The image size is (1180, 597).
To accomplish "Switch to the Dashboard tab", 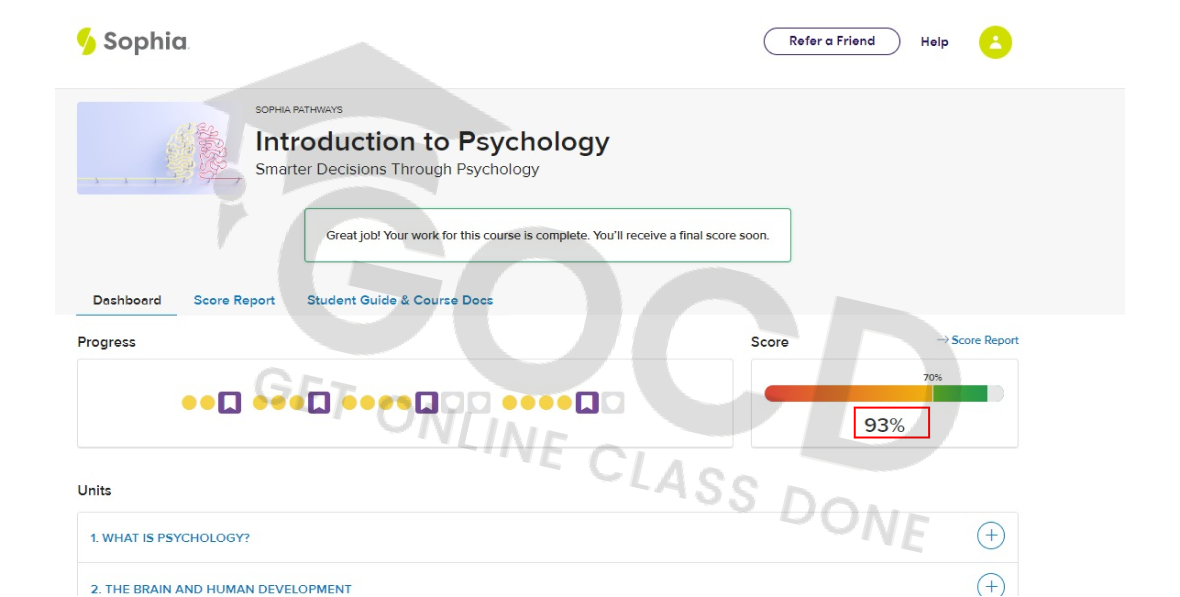I will [127, 300].
